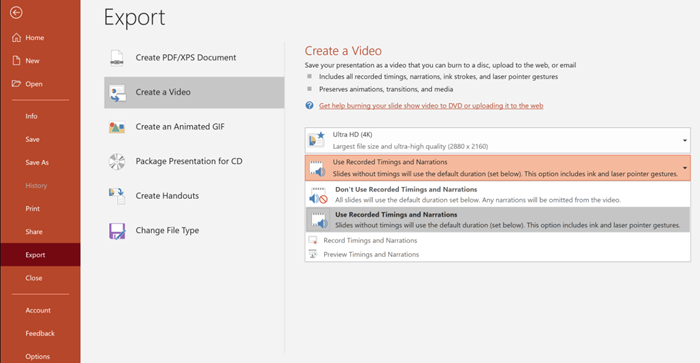Click the Home label in sidebar
700x363 pixels.
point(35,38)
